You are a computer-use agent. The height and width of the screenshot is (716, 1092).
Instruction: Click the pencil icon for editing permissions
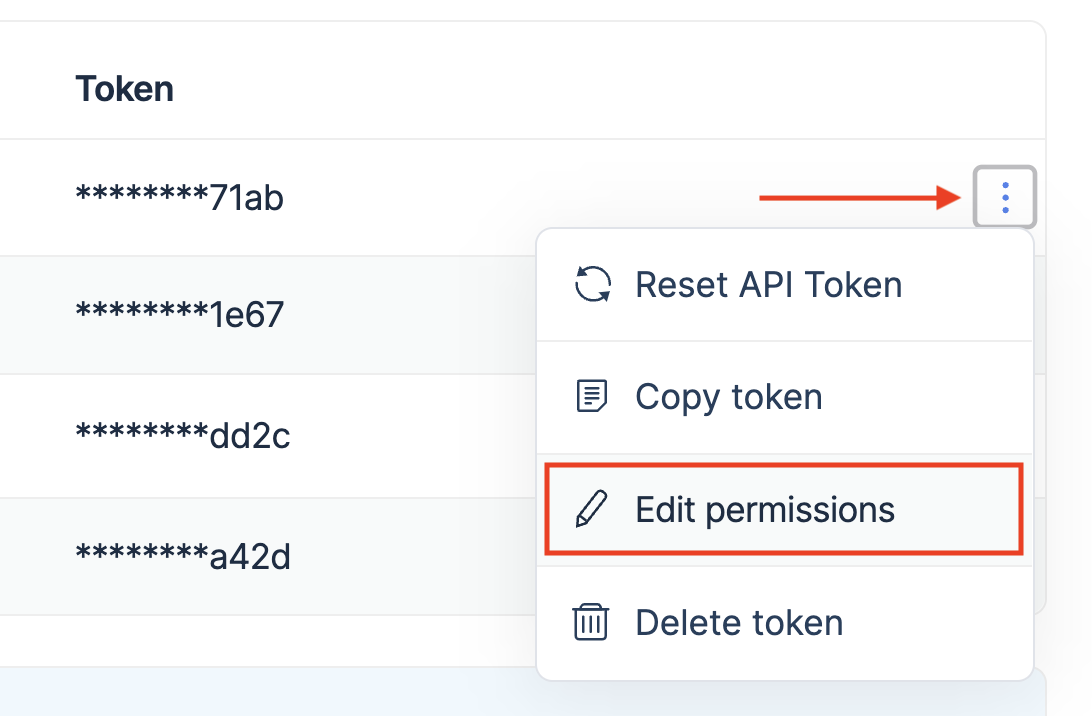click(x=592, y=510)
